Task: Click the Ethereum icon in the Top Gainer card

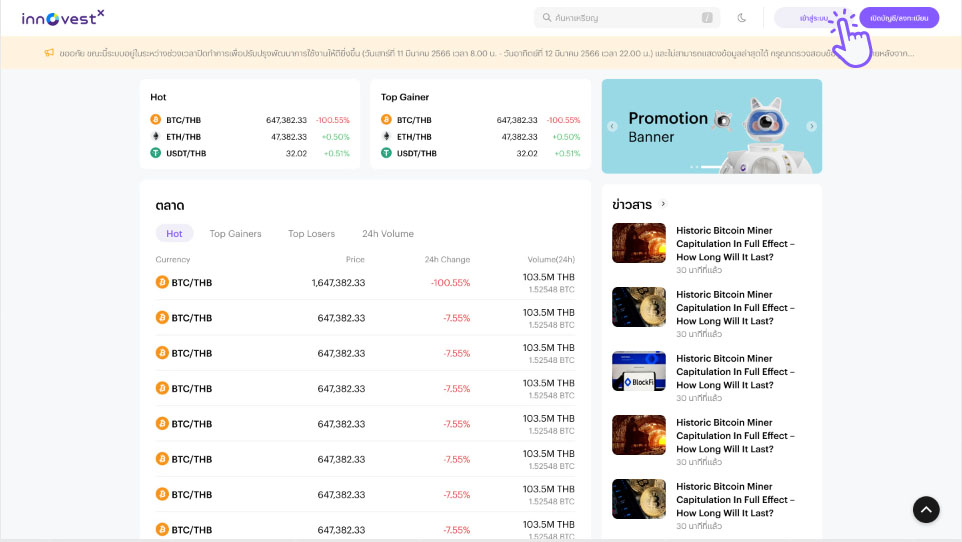Action: [386, 136]
